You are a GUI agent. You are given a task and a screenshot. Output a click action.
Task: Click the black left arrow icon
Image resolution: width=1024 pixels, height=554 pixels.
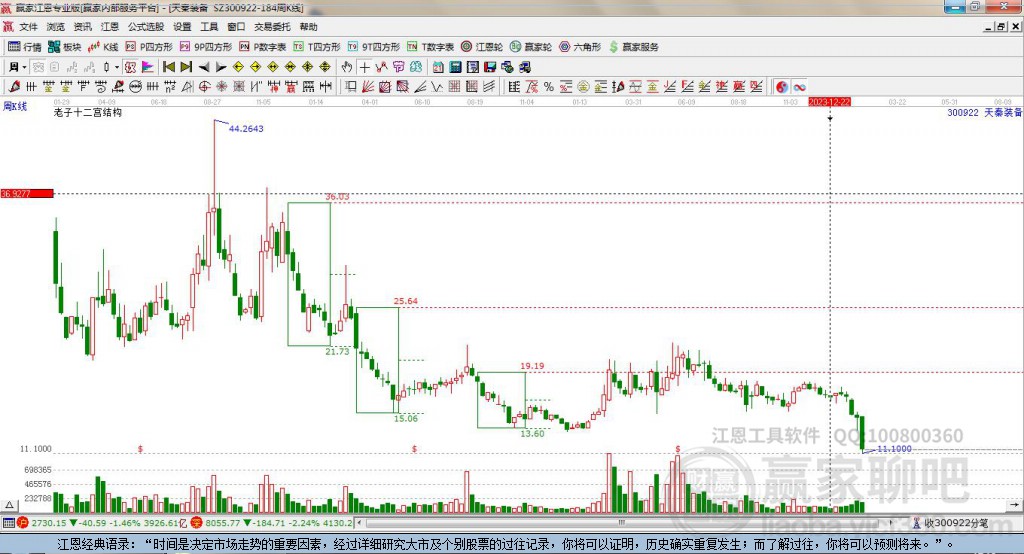pos(204,67)
